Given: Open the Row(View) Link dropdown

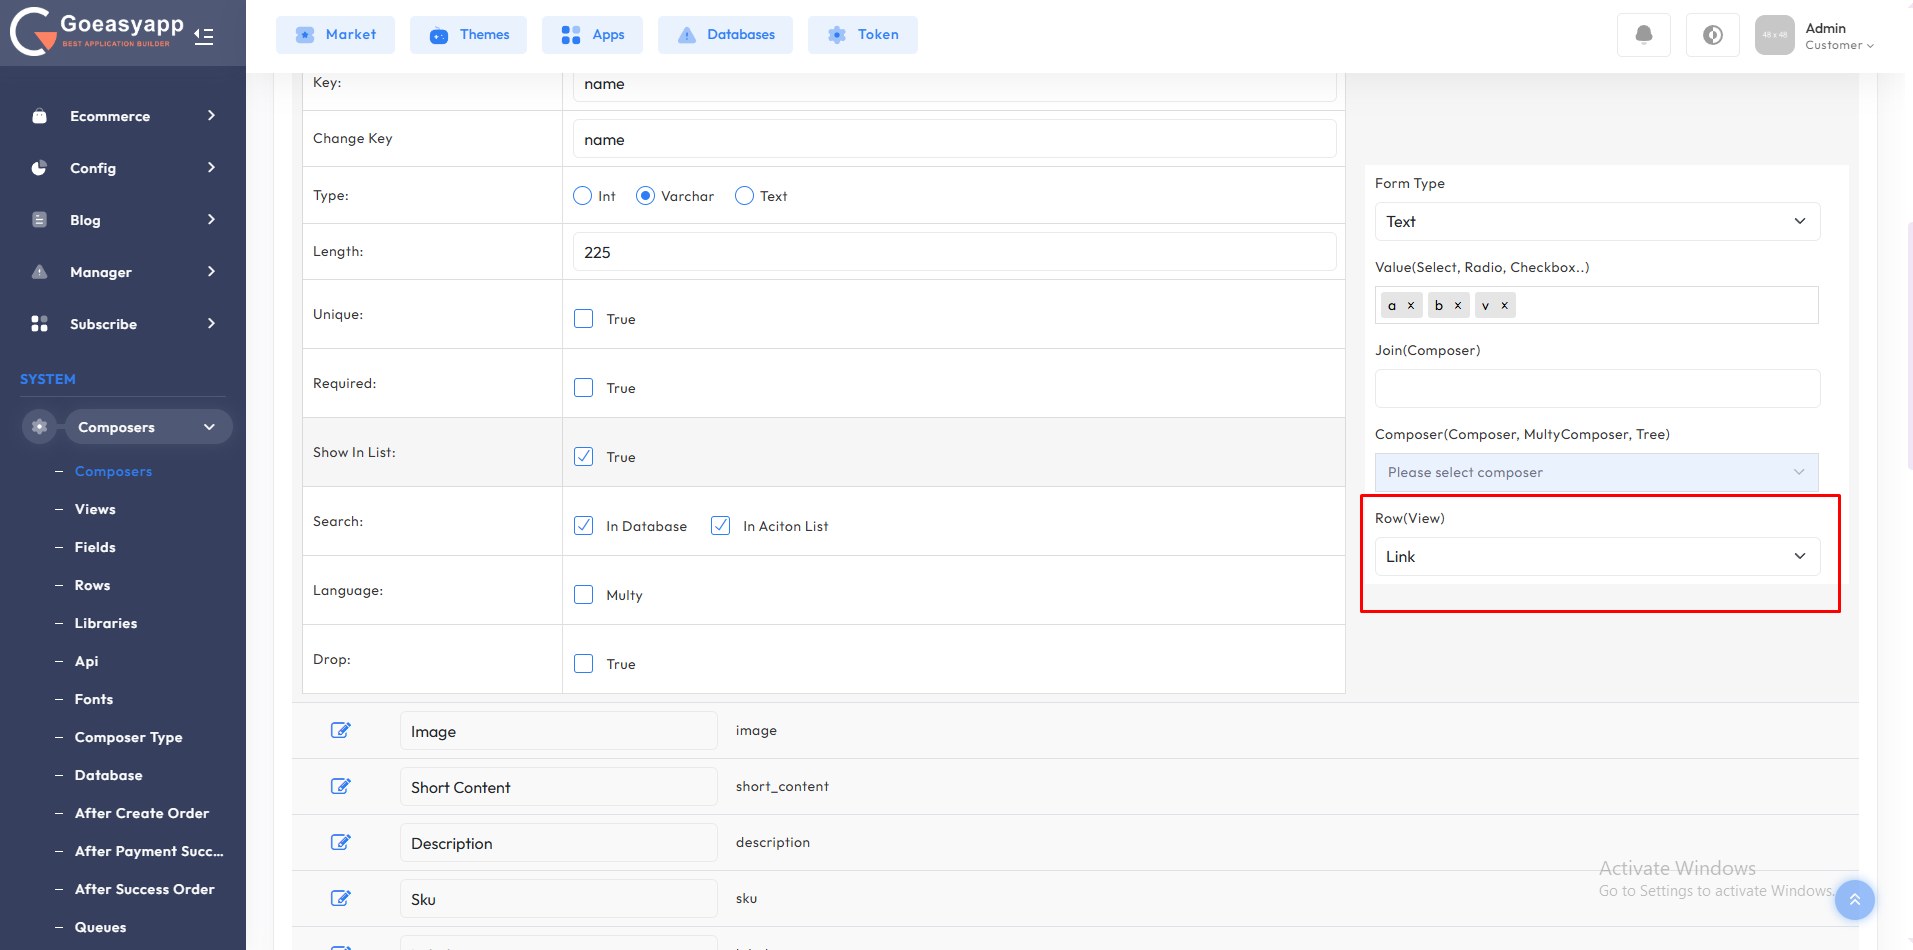Looking at the screenshot, I should coord(1597,557).
